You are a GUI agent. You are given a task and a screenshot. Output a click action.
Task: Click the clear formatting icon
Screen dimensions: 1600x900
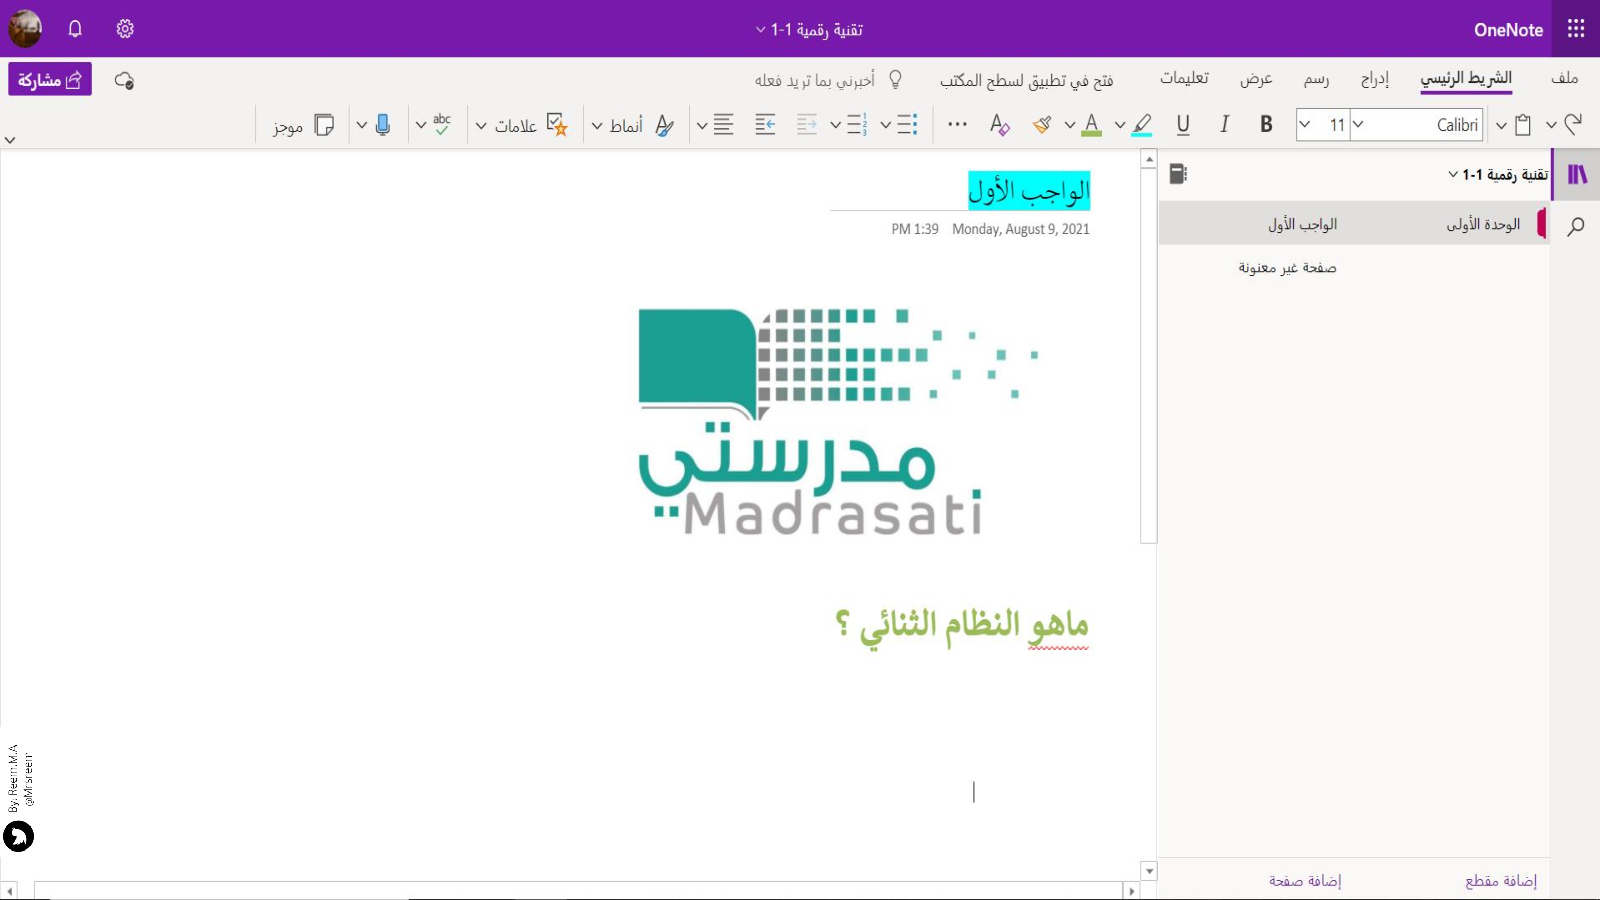[999, 124]
